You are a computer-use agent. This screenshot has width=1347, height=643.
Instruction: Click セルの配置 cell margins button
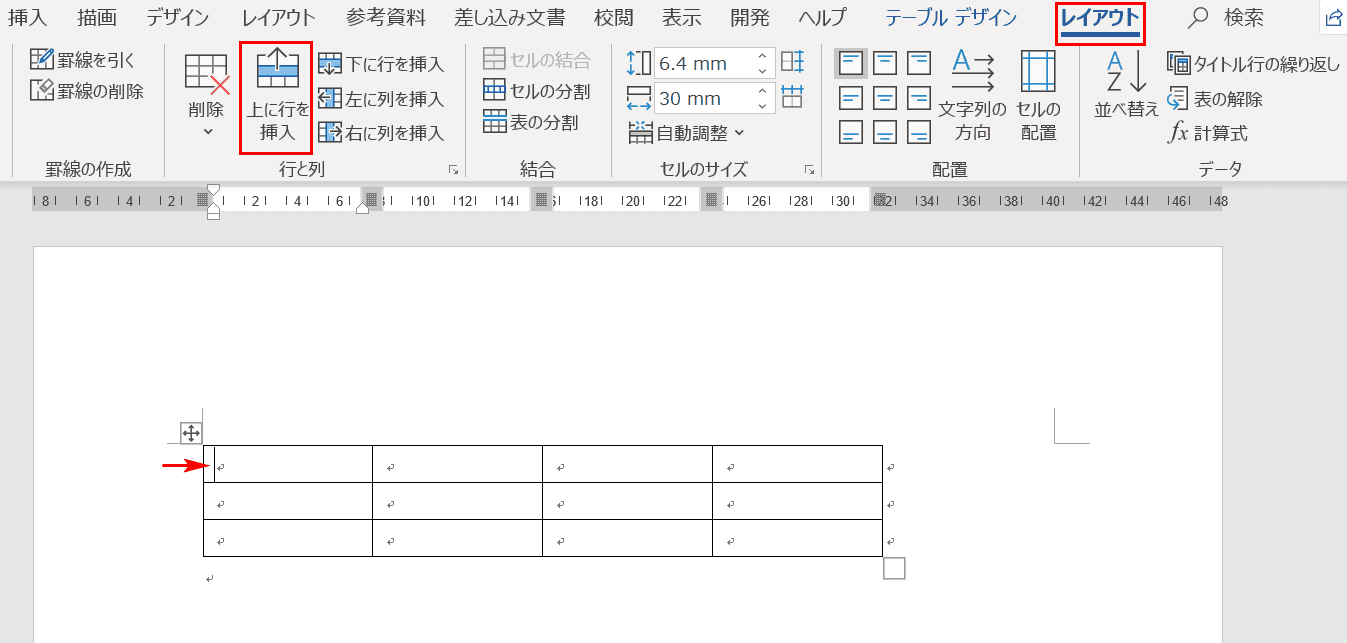click(1038, 96)
